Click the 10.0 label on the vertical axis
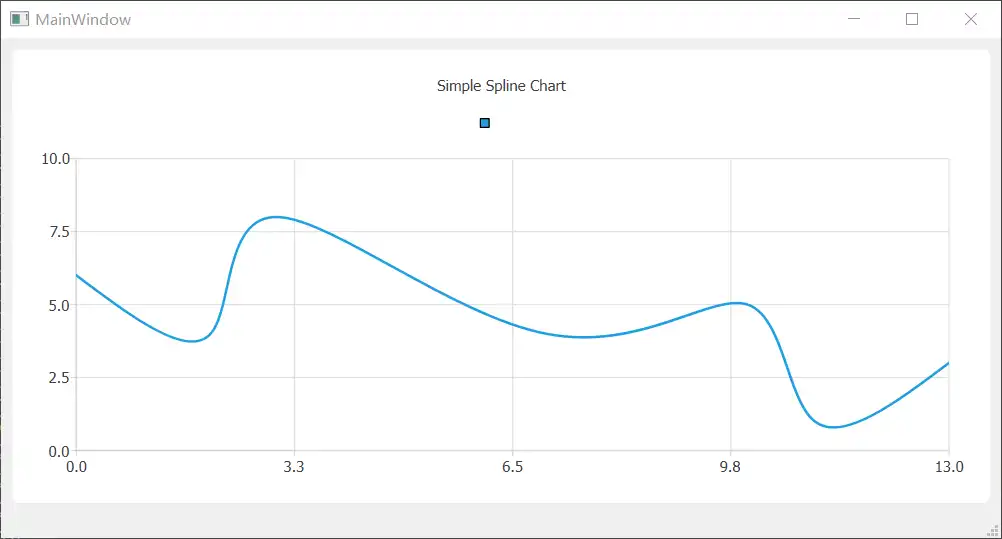The height and width of the screenshot is (539, 1002). tap(55, 158)
